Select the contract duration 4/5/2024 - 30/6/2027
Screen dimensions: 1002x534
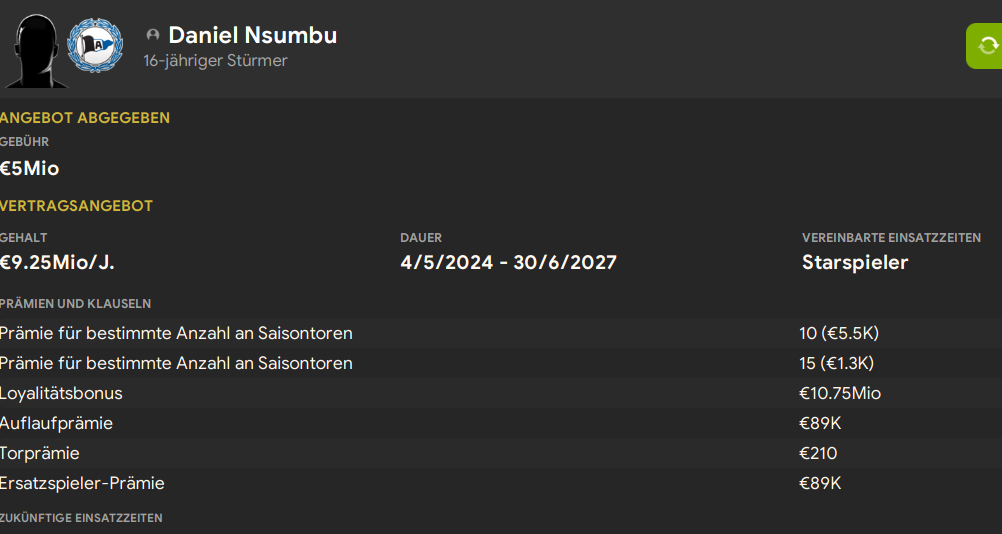coord(508,262)
